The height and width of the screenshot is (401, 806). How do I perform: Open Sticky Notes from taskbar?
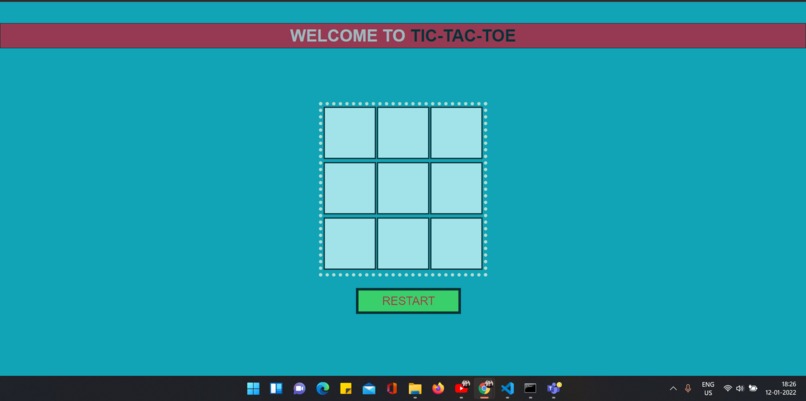point(345,389)
